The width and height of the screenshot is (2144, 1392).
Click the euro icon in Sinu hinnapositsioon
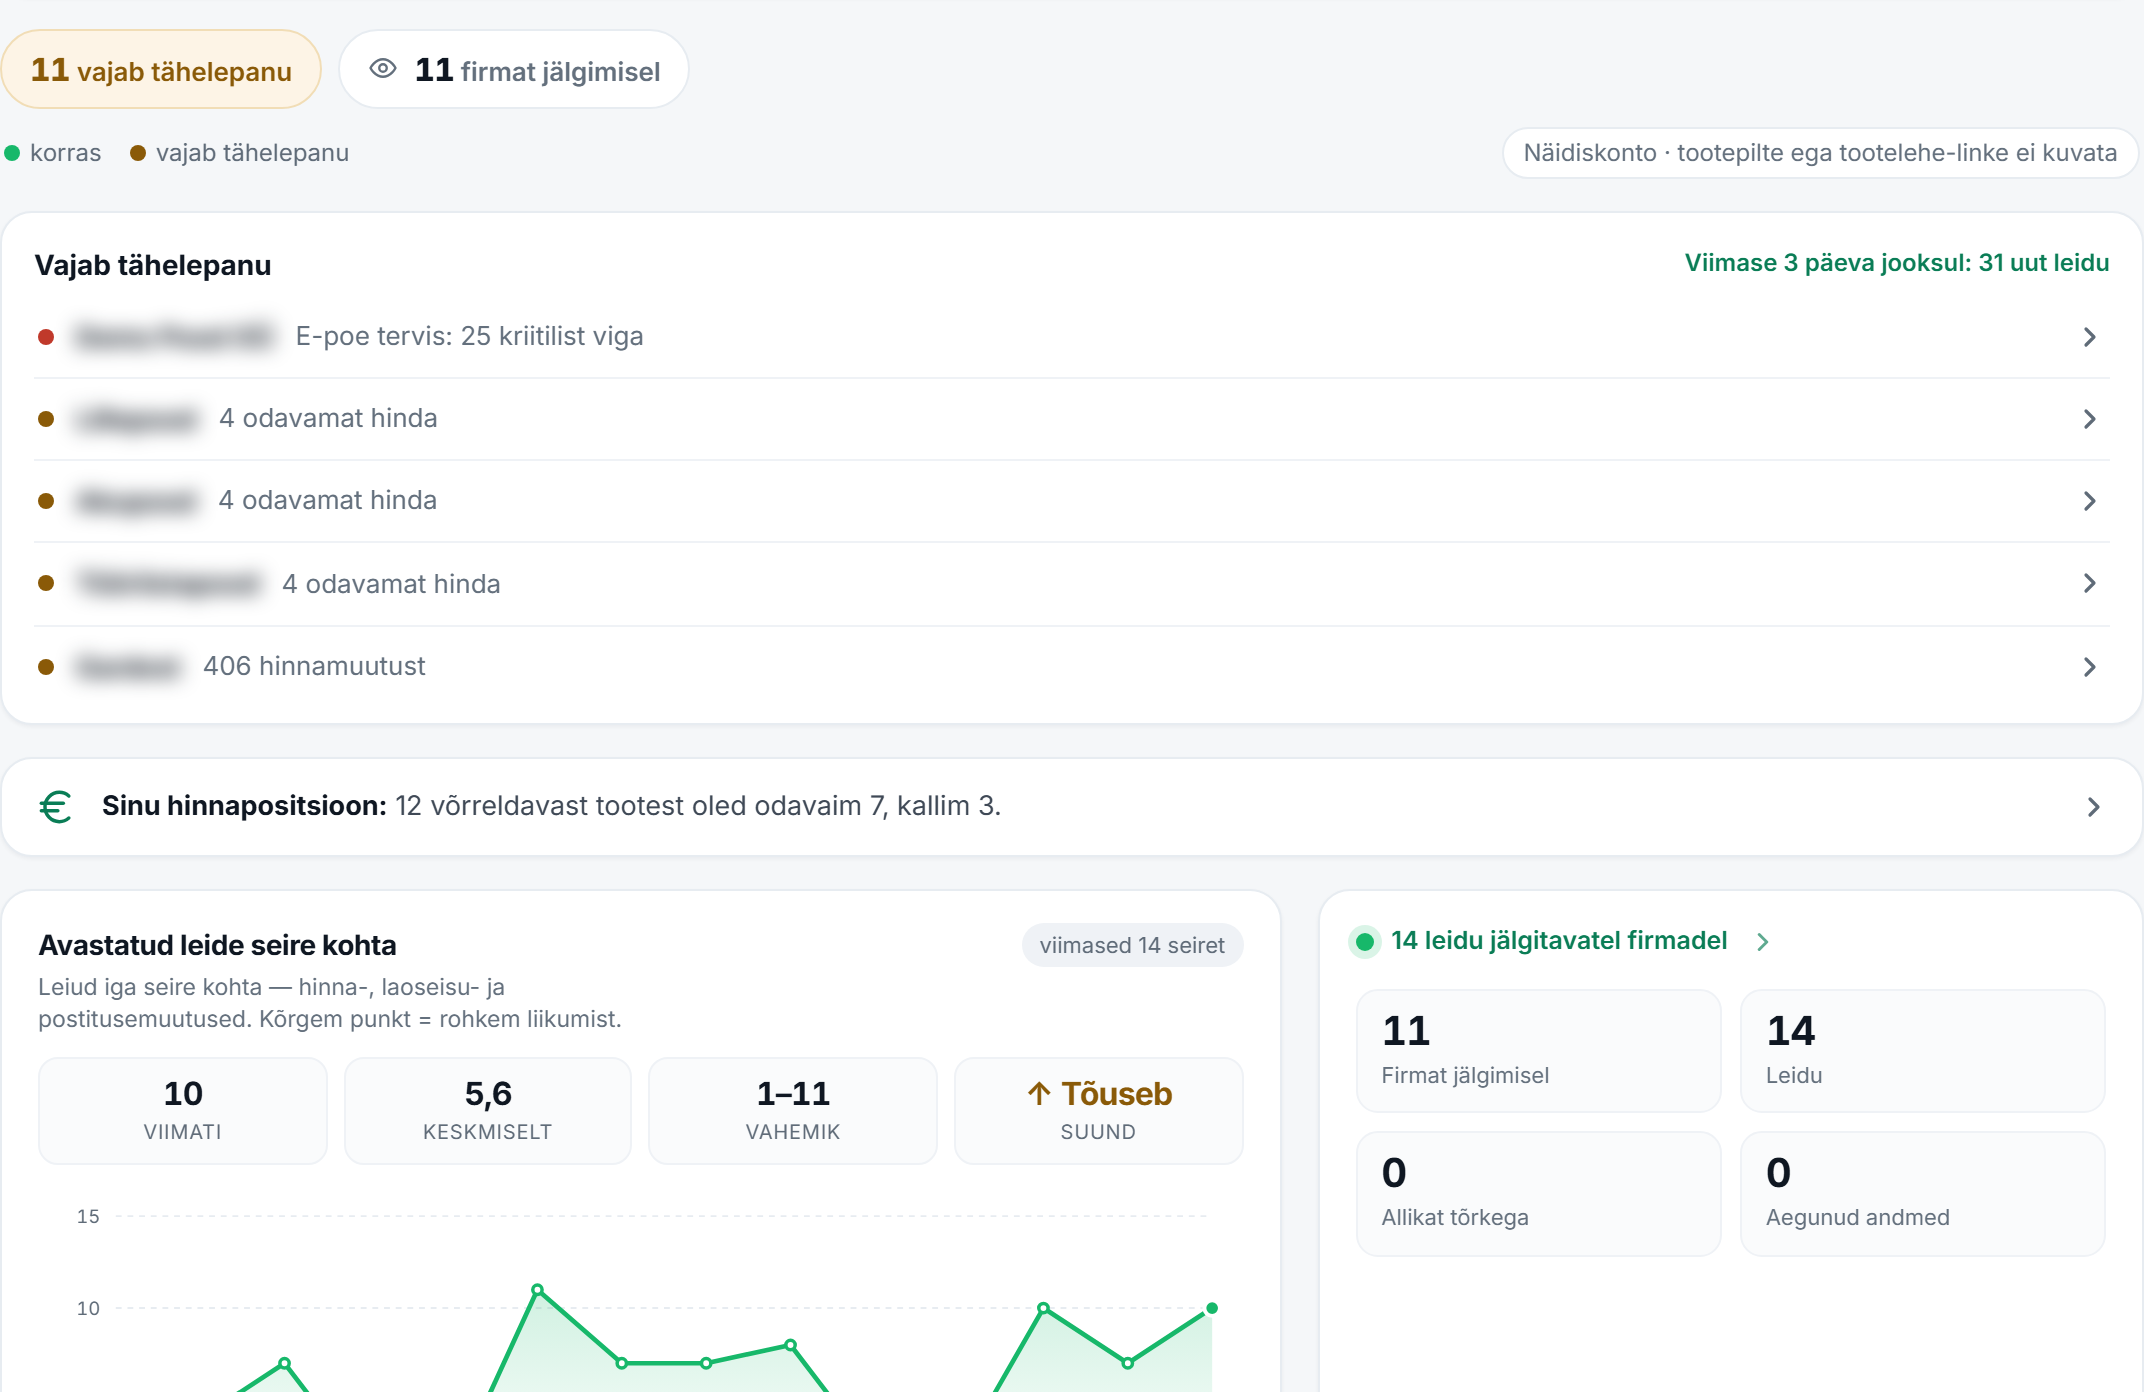click(x=56, y=806)
